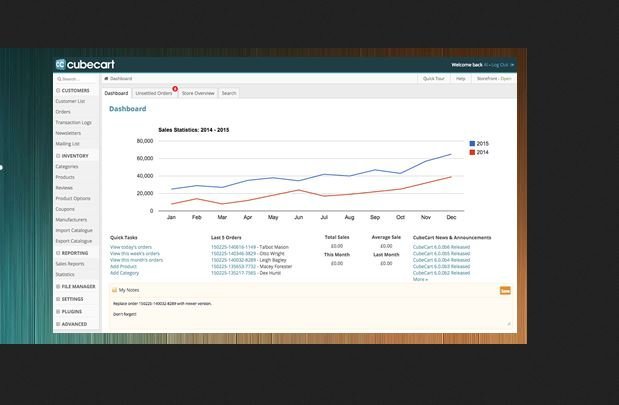Switch to the Store Overview tab
The width and height of the screenshot is (619, 405).
point(198,93)
